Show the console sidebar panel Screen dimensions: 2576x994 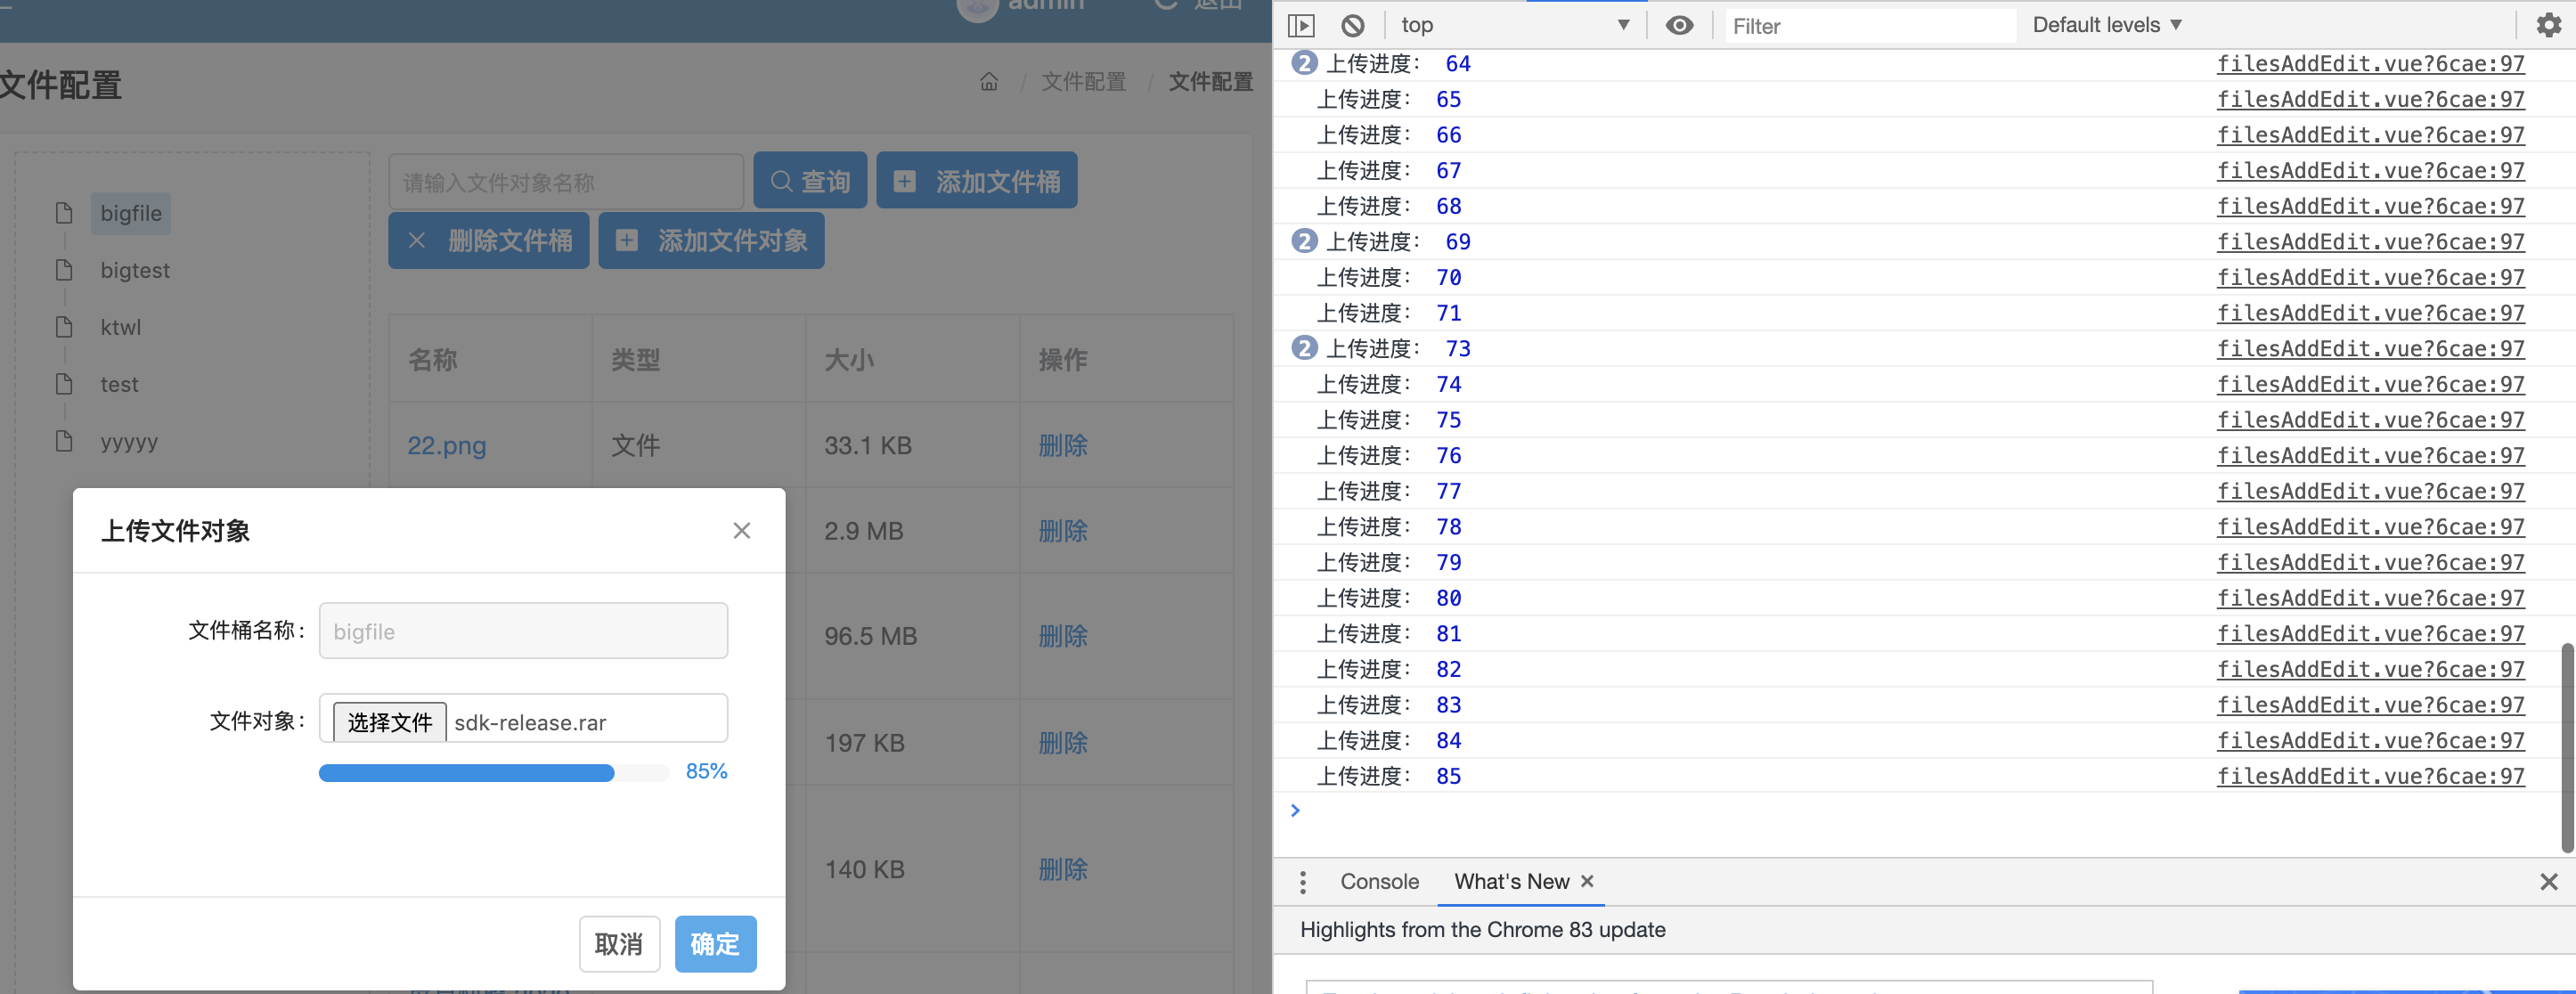click(1301, 24)
